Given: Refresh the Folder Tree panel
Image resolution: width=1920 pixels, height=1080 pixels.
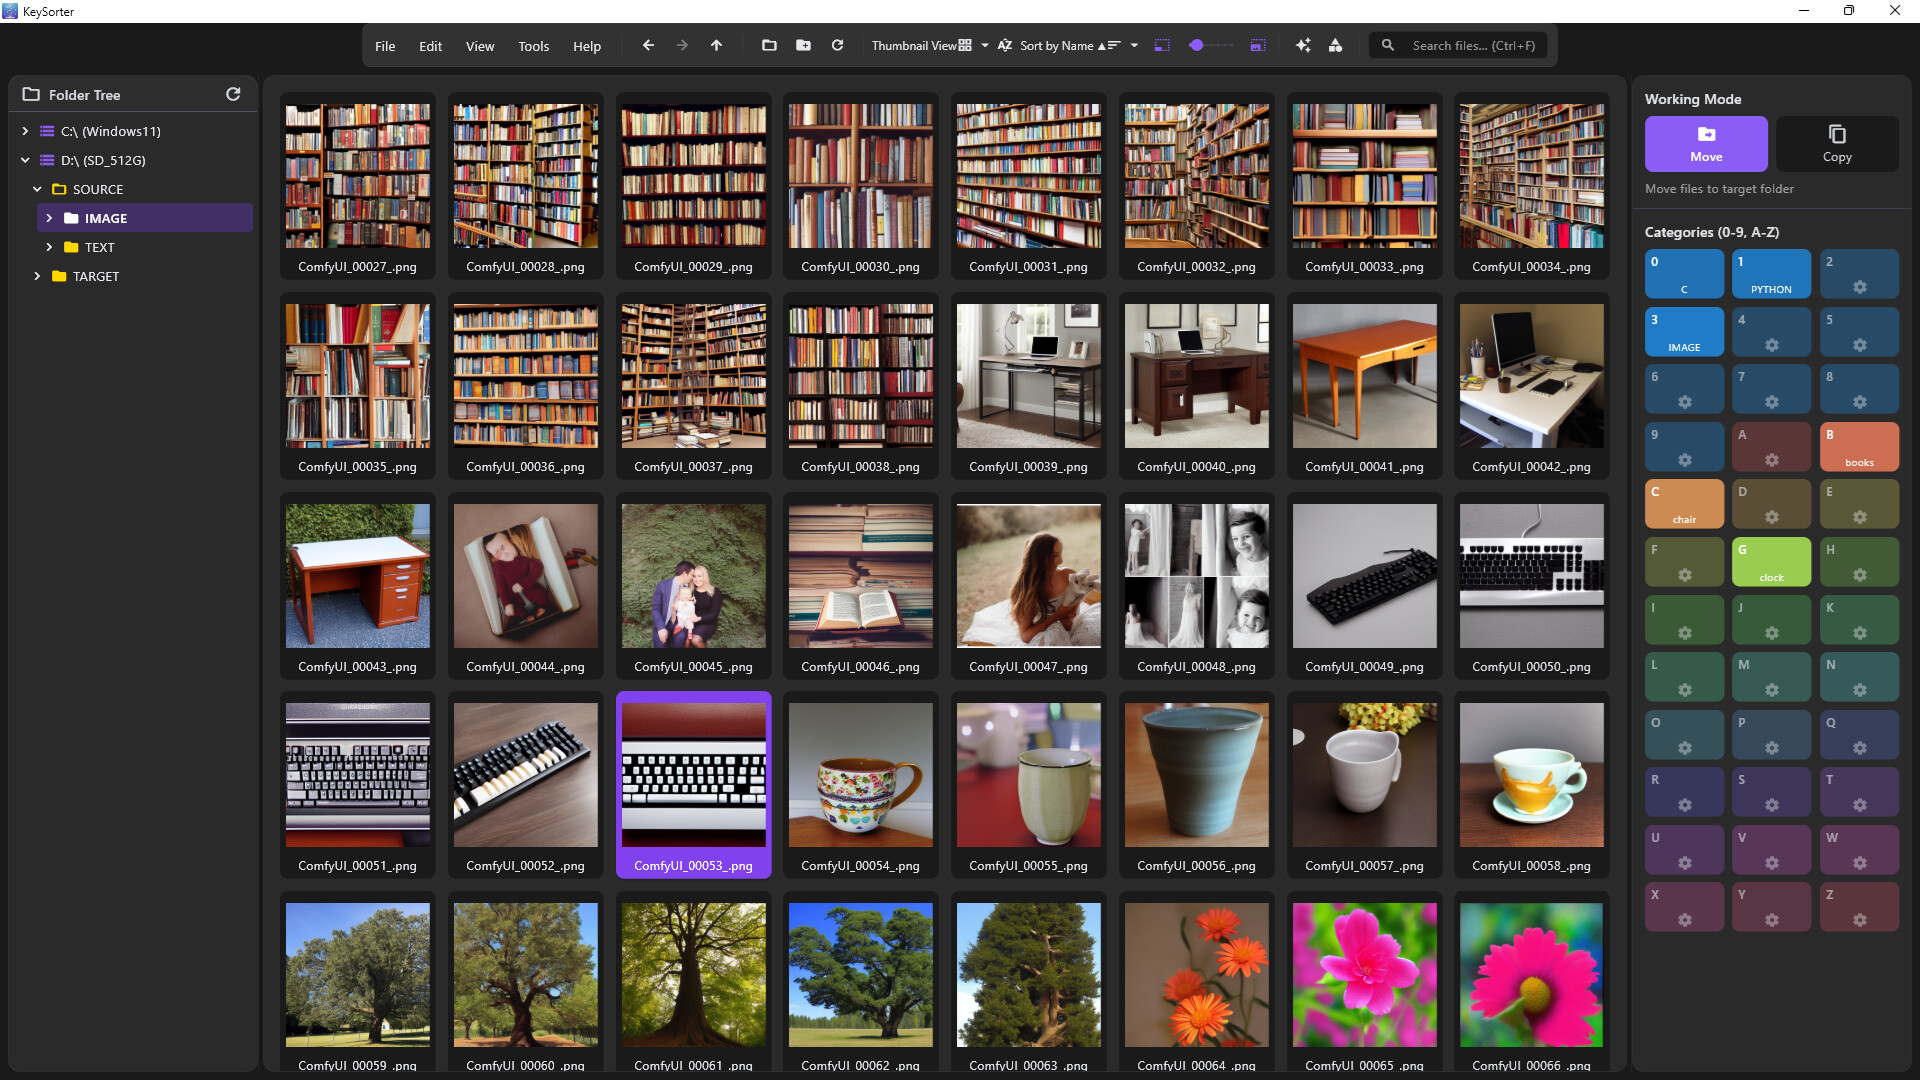Looking at the screenshot, I should point(233,94).
